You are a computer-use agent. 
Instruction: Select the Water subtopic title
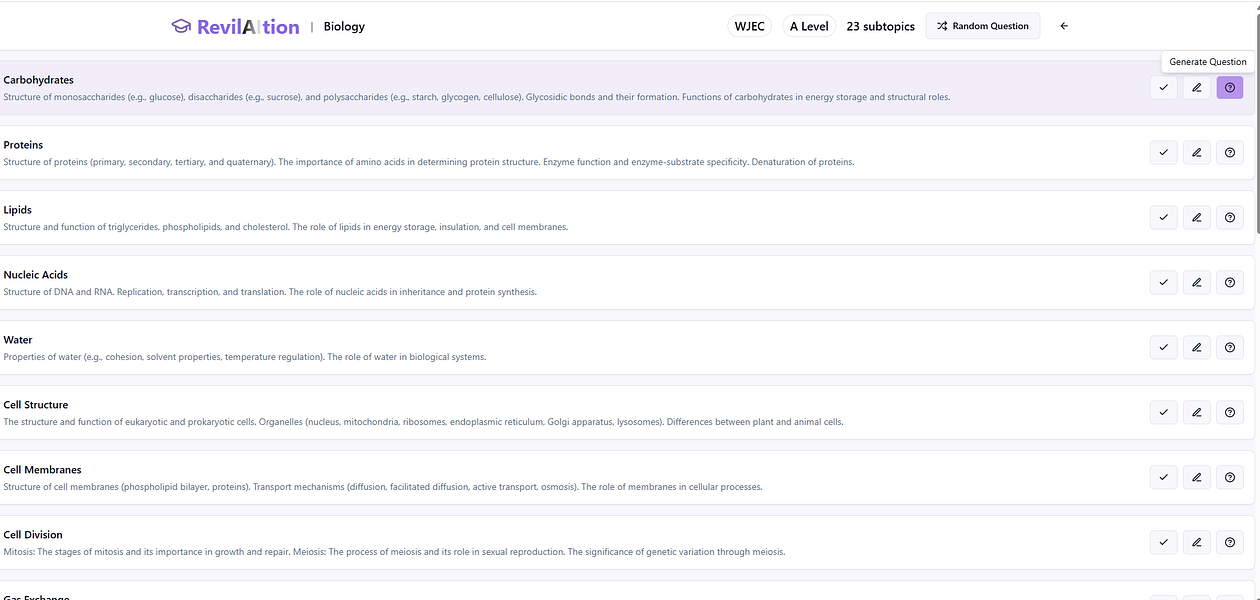coord(18,340)
